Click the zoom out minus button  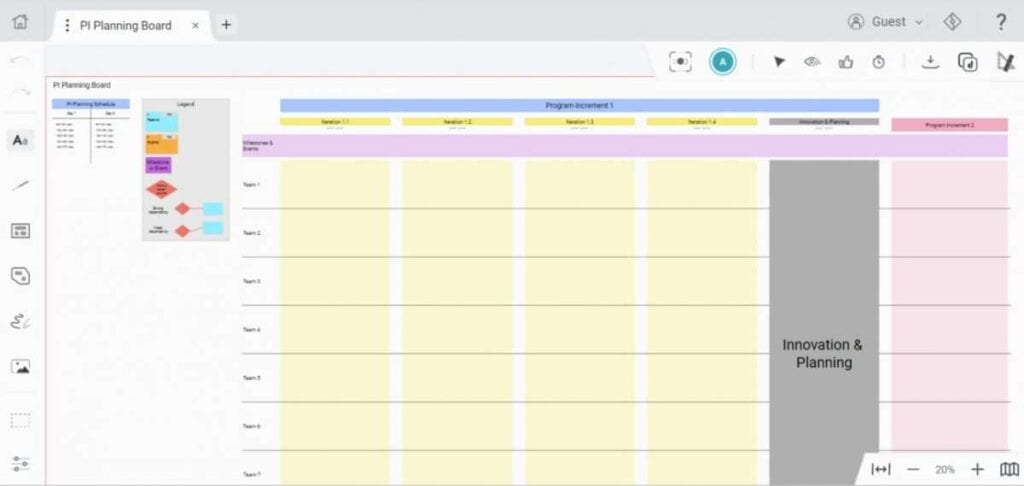tap(912, 469)
